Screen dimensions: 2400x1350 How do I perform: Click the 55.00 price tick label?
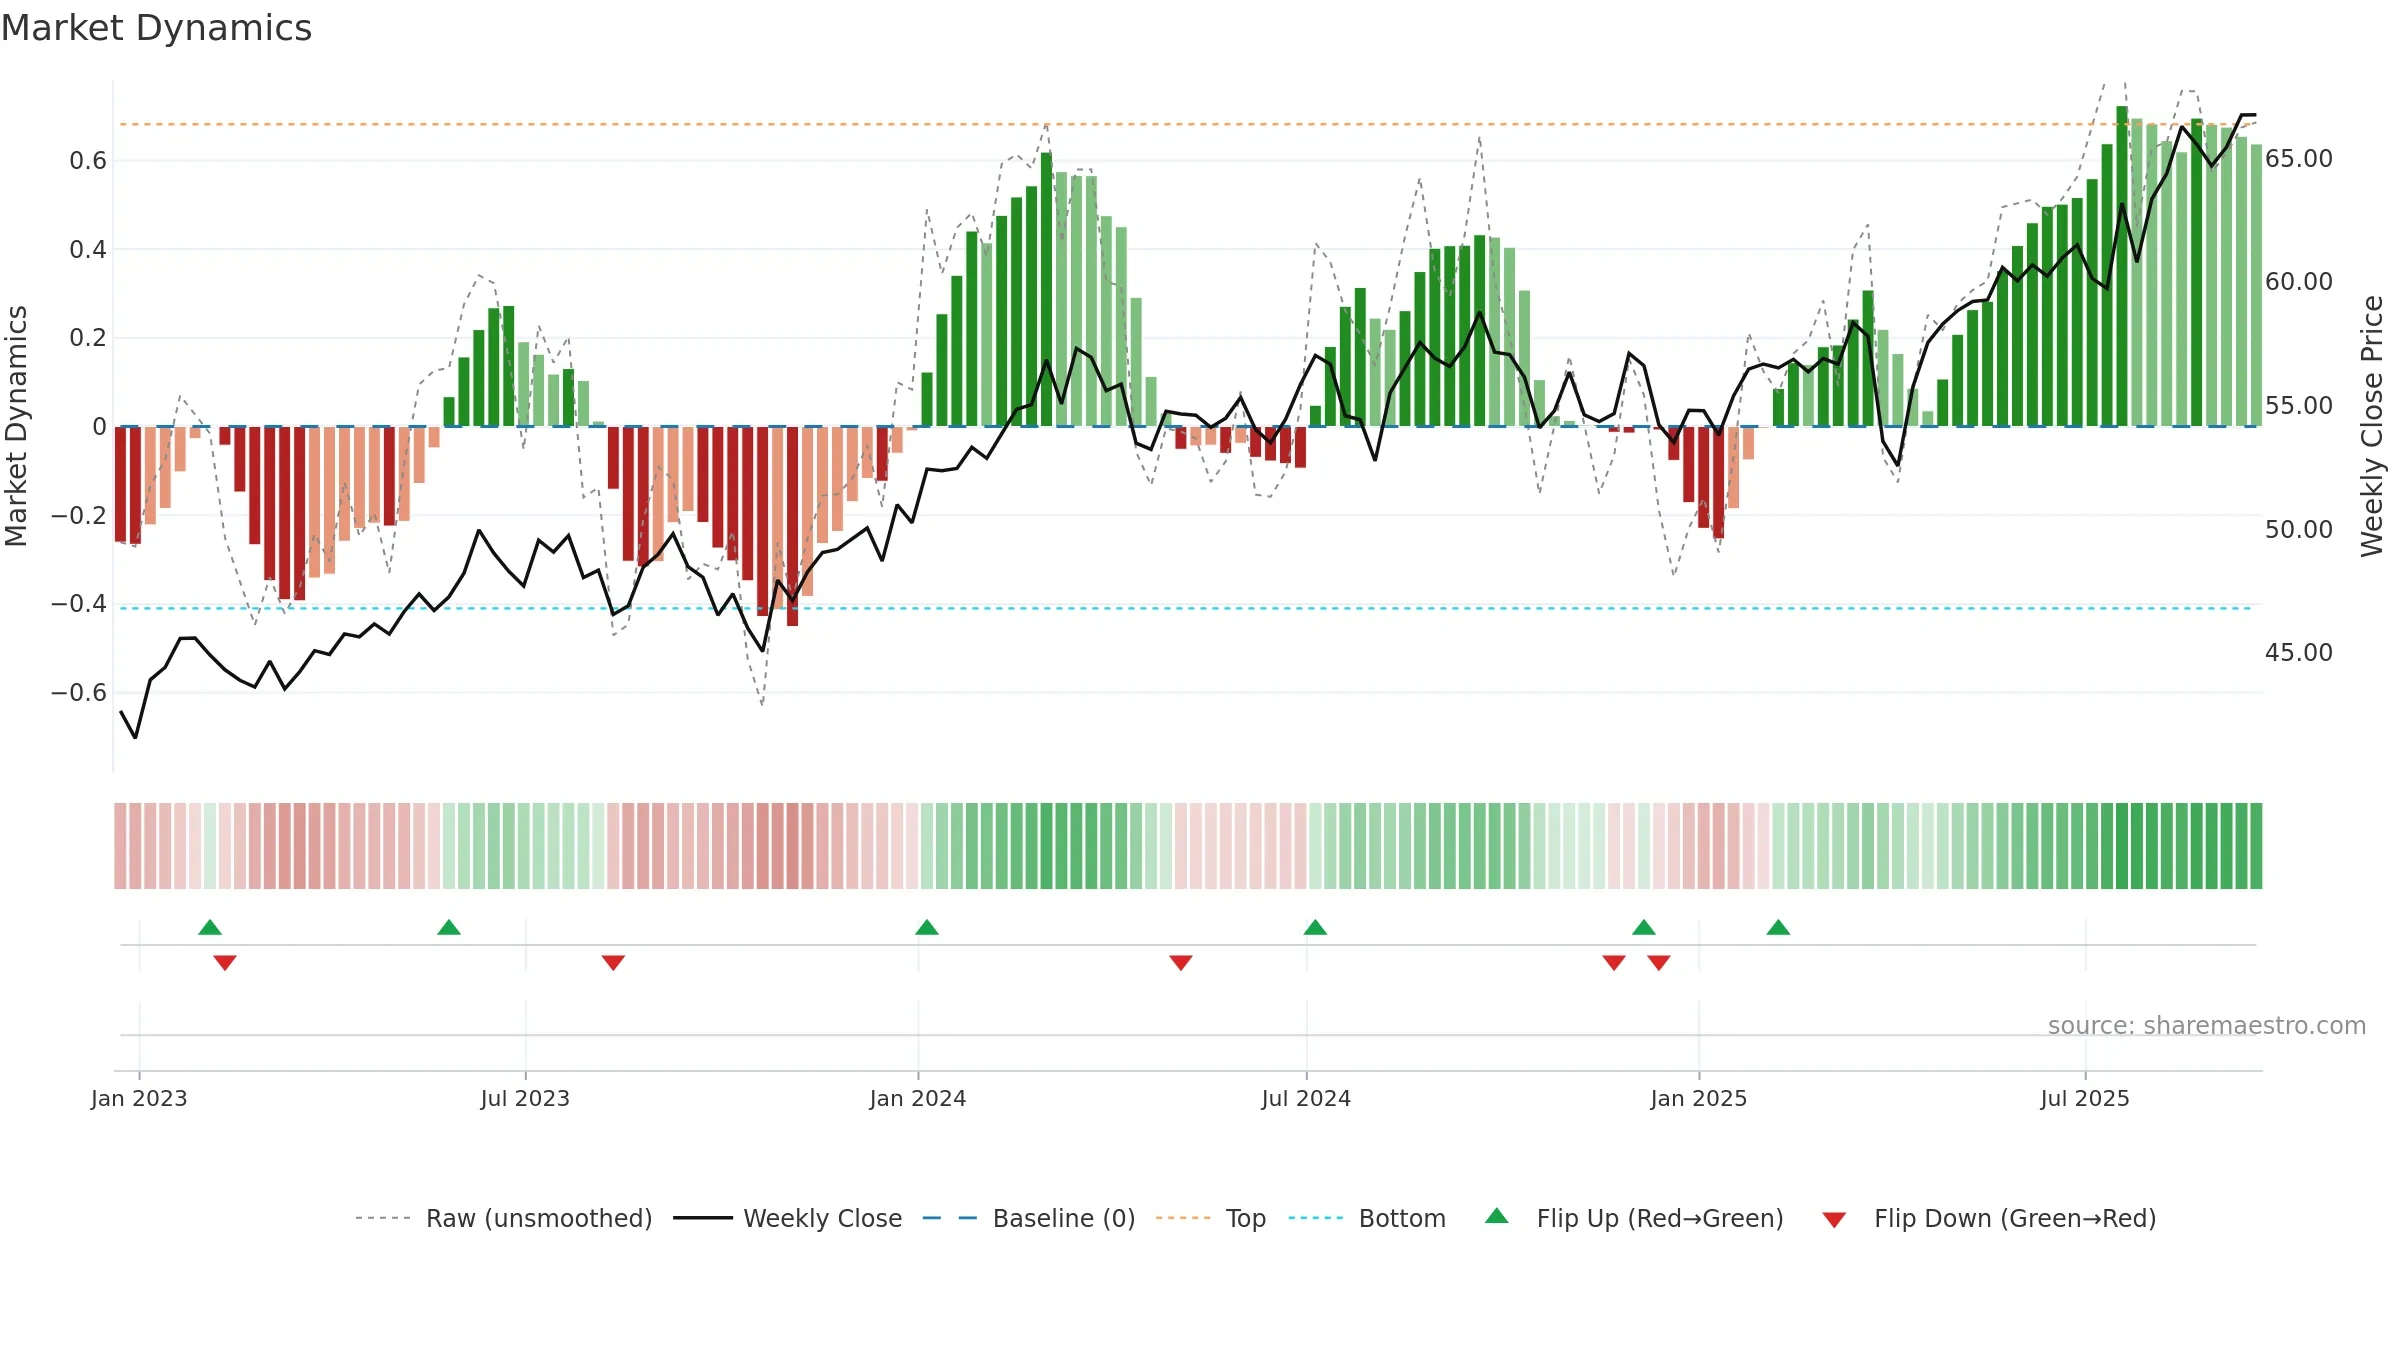pyautogui.click(x=2299, y=405)
